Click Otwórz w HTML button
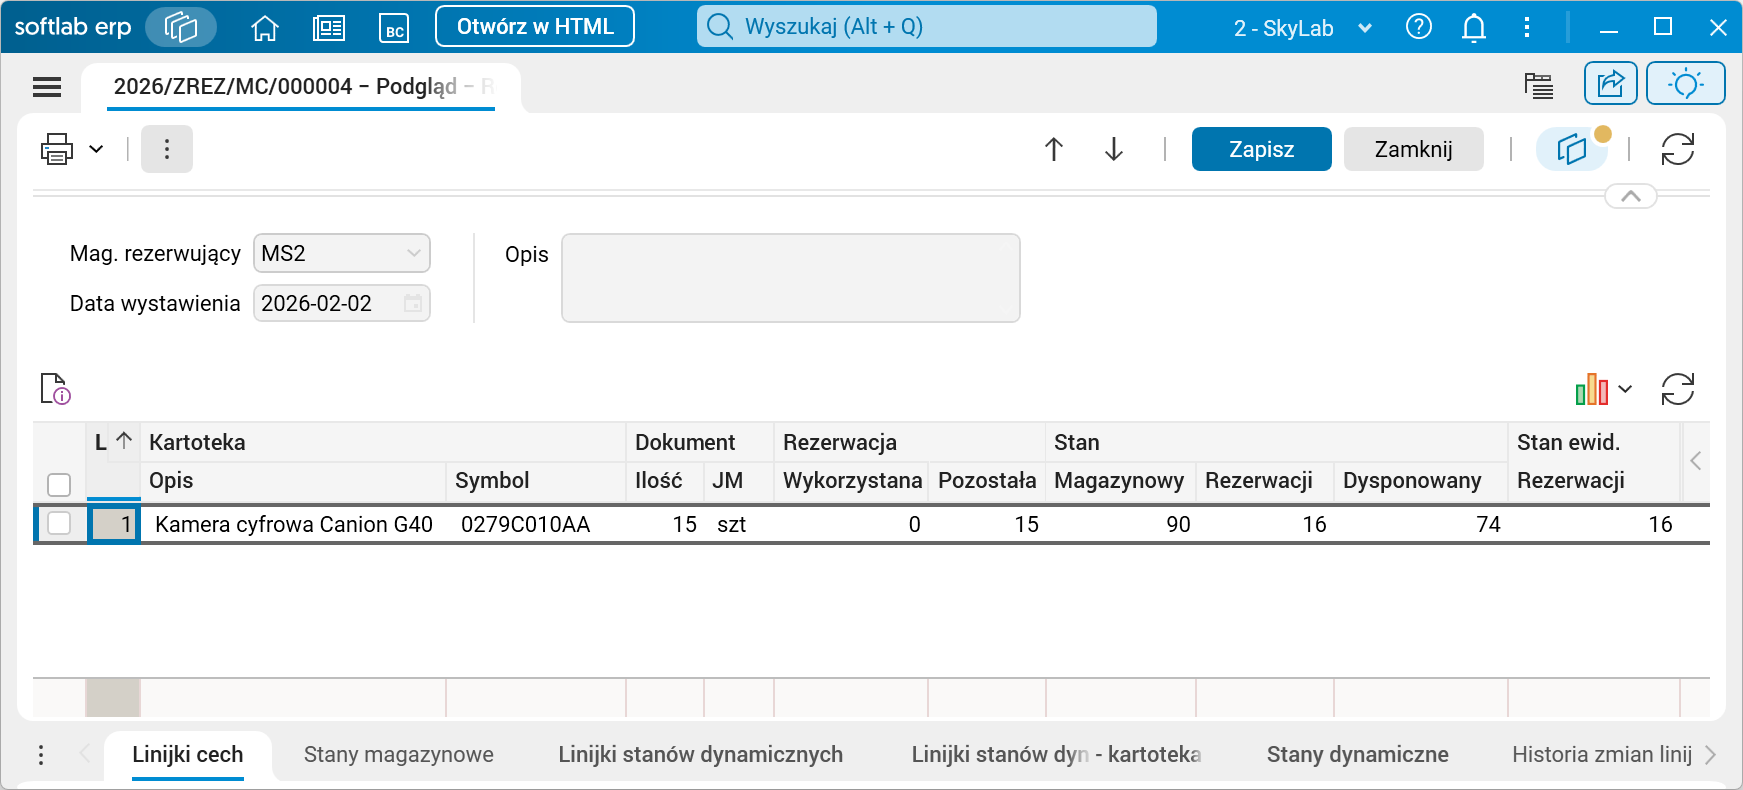This screenshot has height=790, width=1743. click(x=535, y=27)
